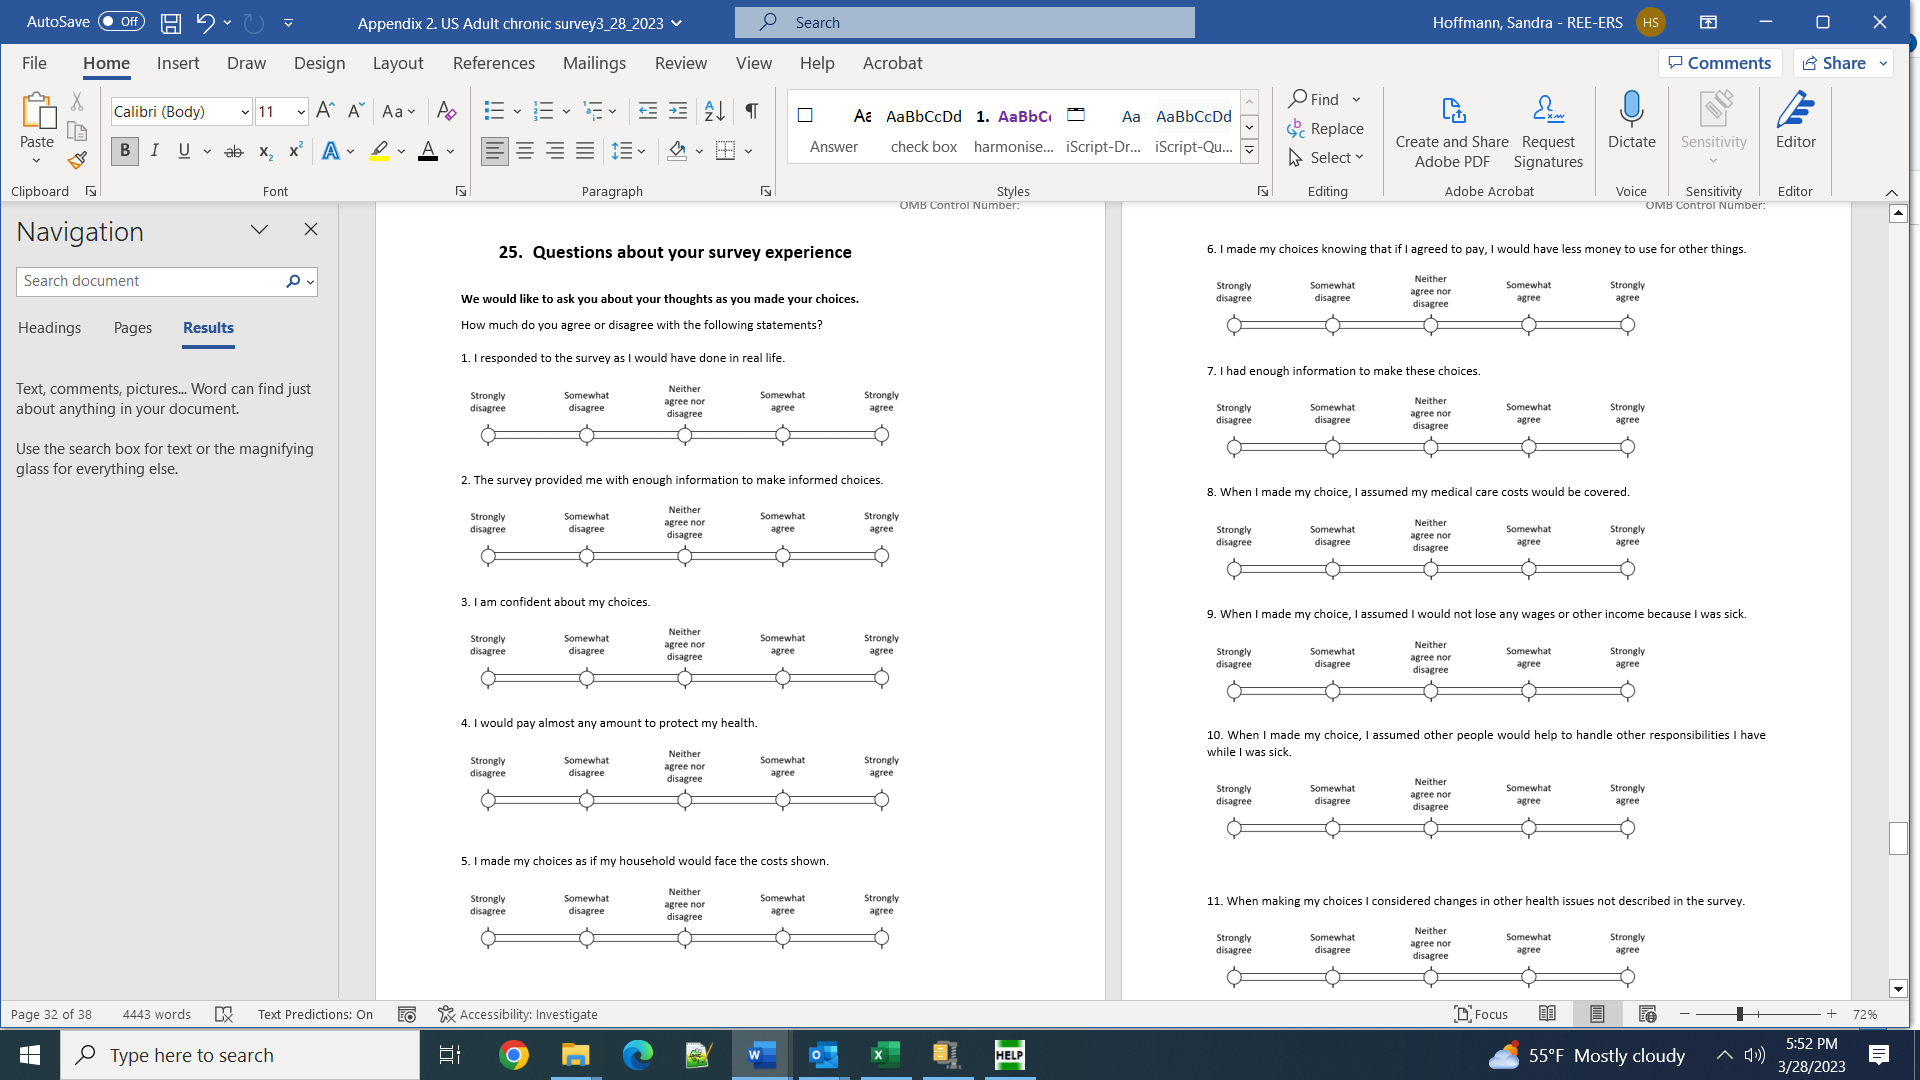The image size is (1920, 1080).
Task: Click the Comments button
Action: click(1720, 63)
